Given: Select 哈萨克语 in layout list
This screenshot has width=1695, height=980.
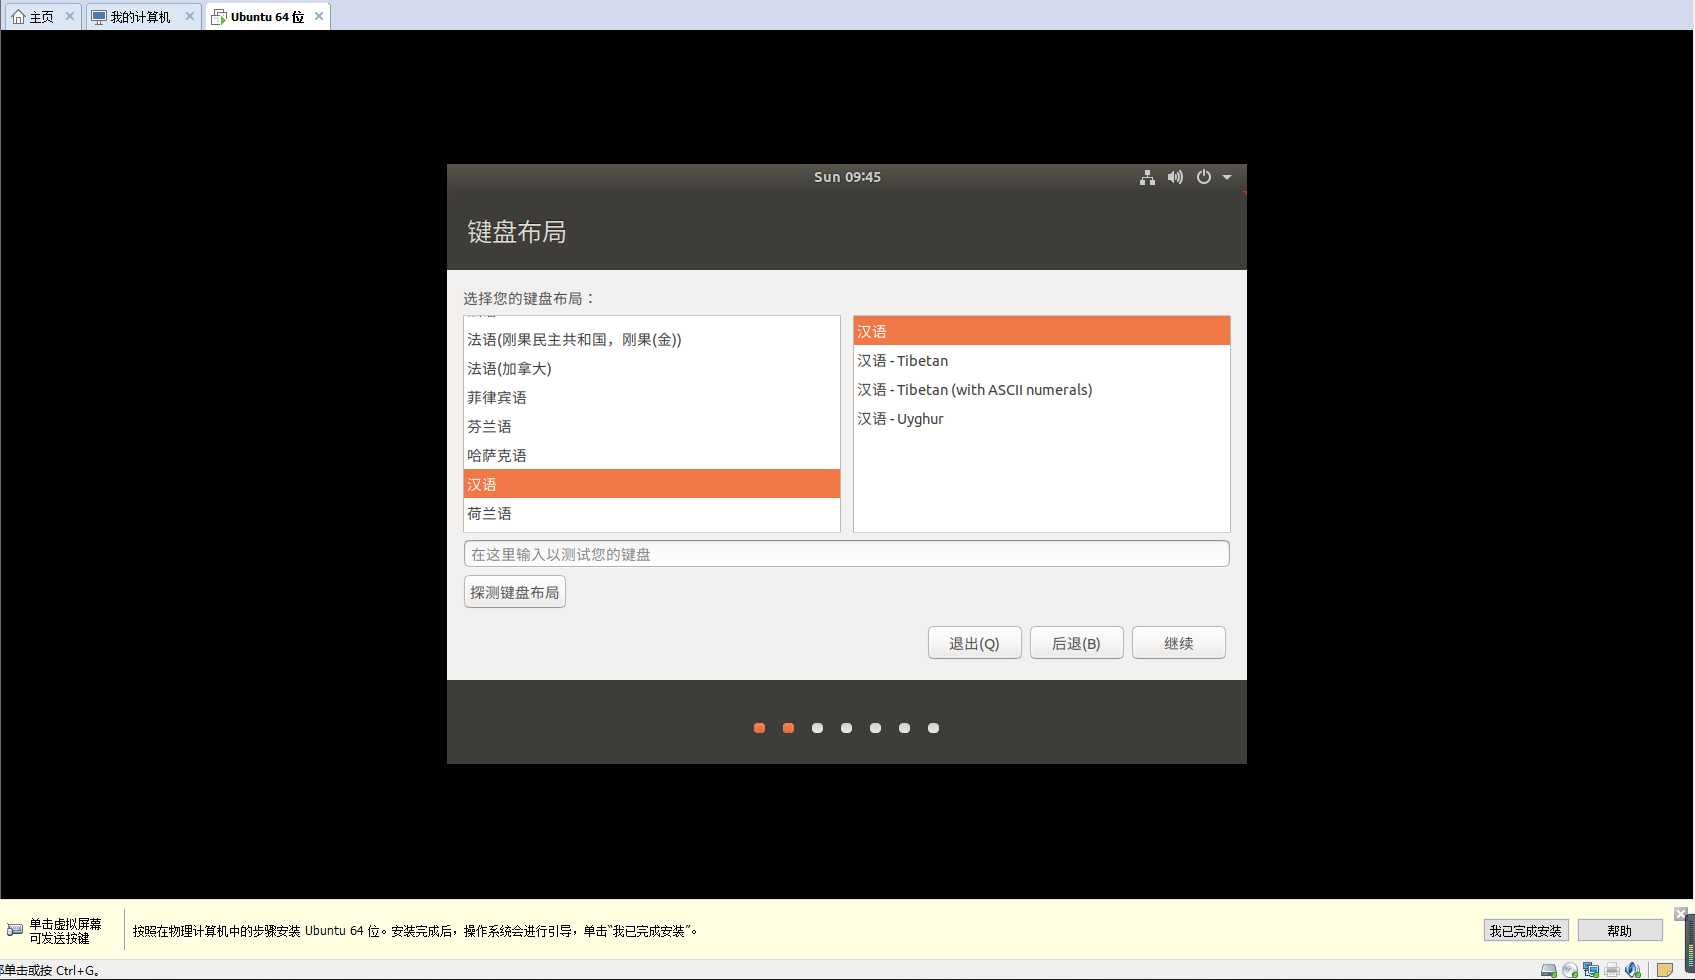Looking at the screenshot, I should (x=652, y=456).
